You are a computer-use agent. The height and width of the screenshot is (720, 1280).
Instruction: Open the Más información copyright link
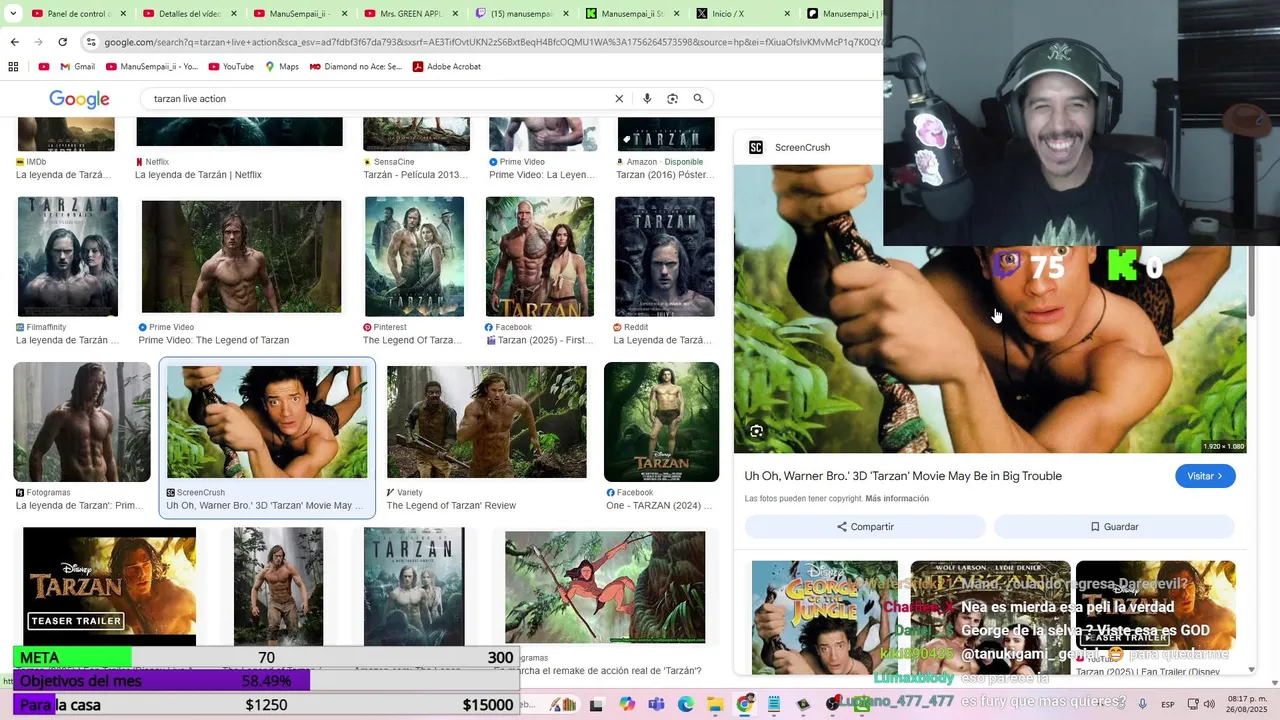click(897, 498)
